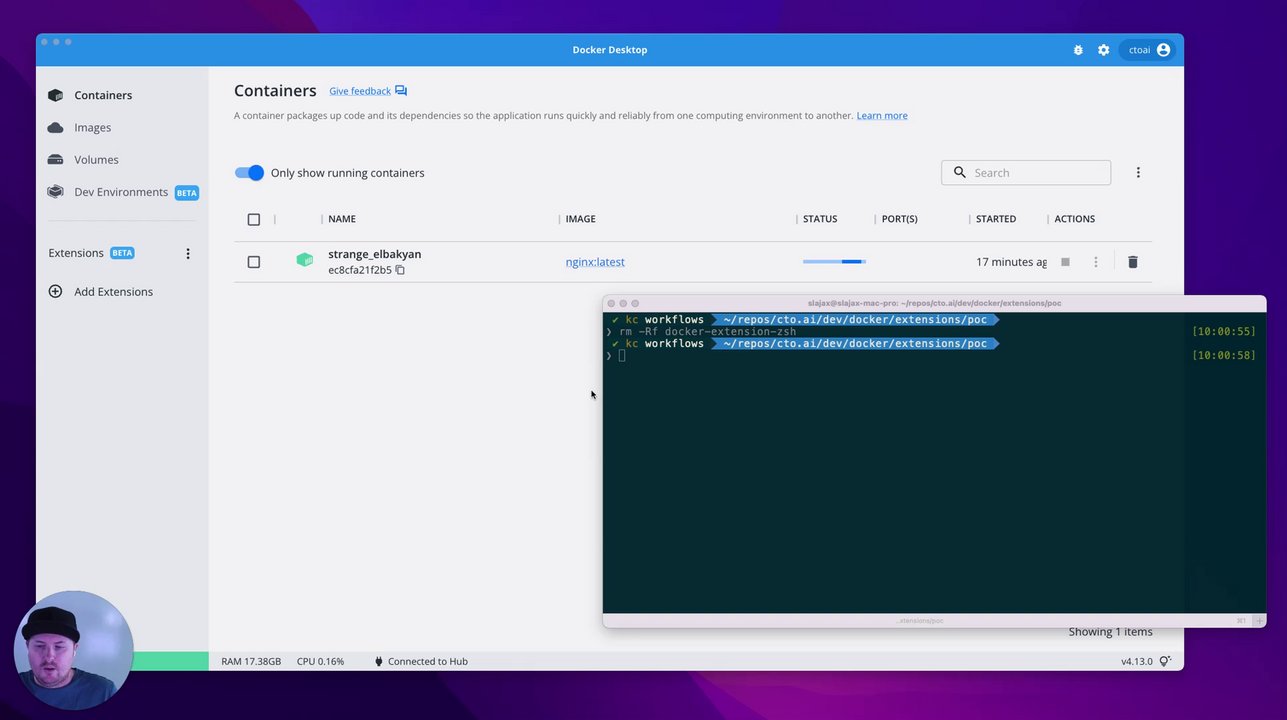Focus the container Search field
Screen dimensions: 1287x720
click(1026, 173)
